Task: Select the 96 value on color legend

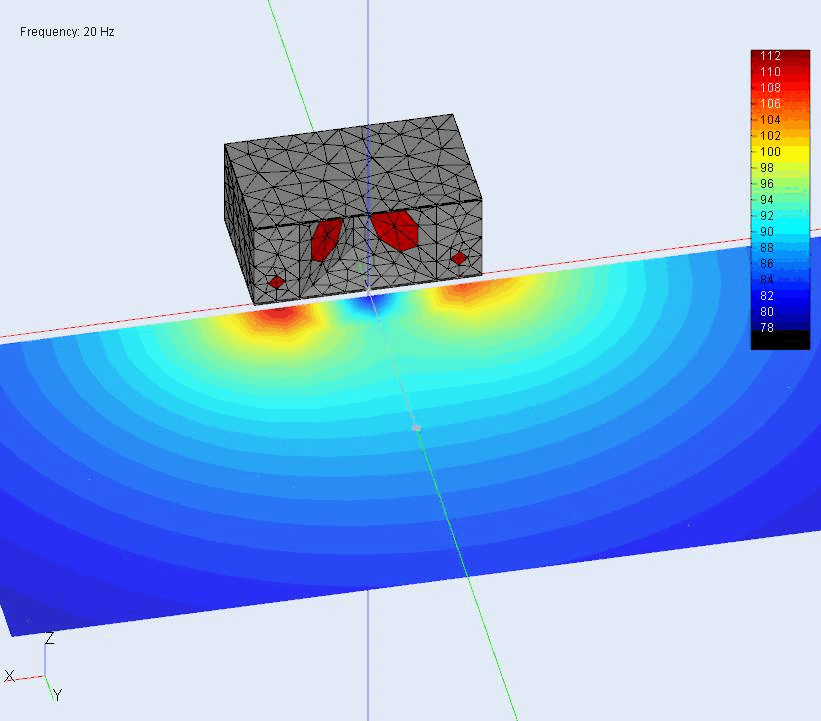Action: click(x=767, y=184)
